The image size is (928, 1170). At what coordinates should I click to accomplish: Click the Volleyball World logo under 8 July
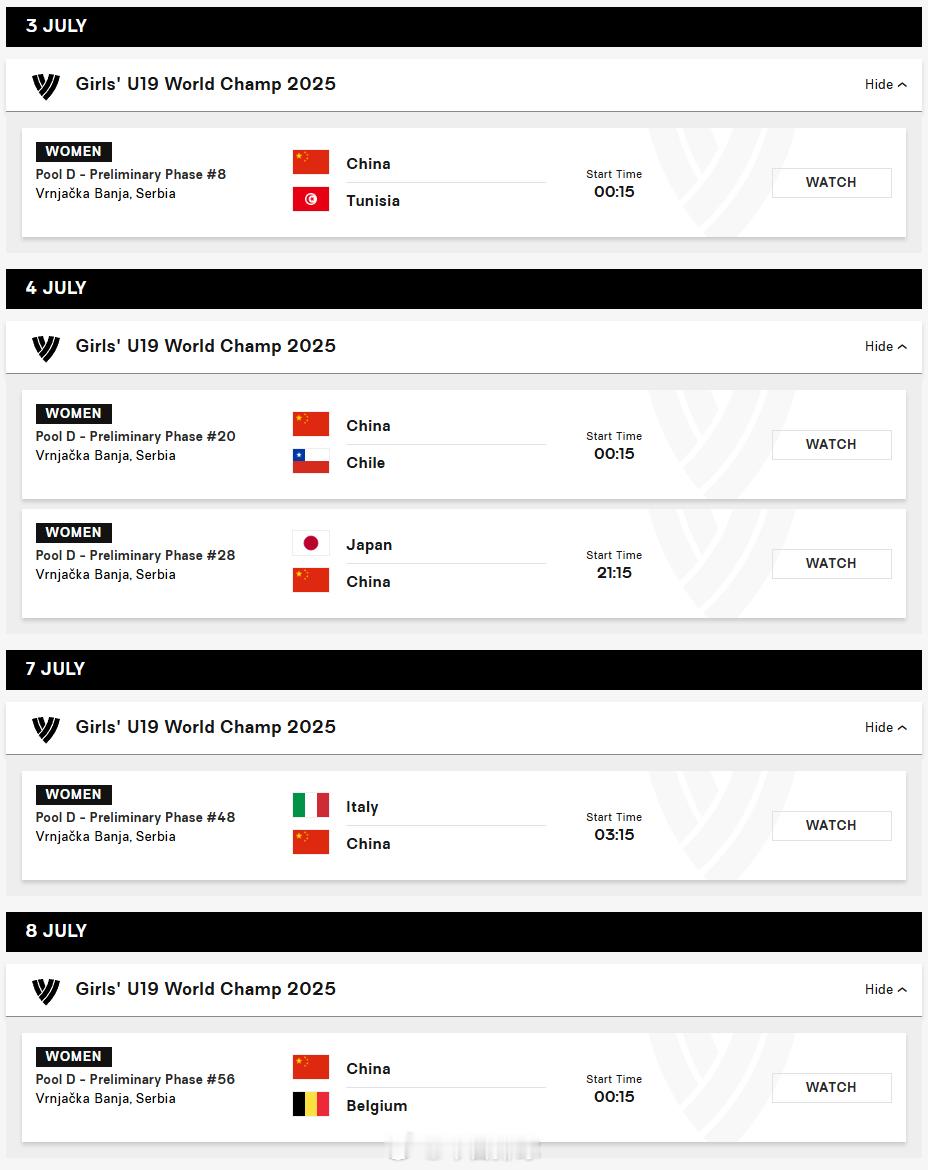click(46, 991)
